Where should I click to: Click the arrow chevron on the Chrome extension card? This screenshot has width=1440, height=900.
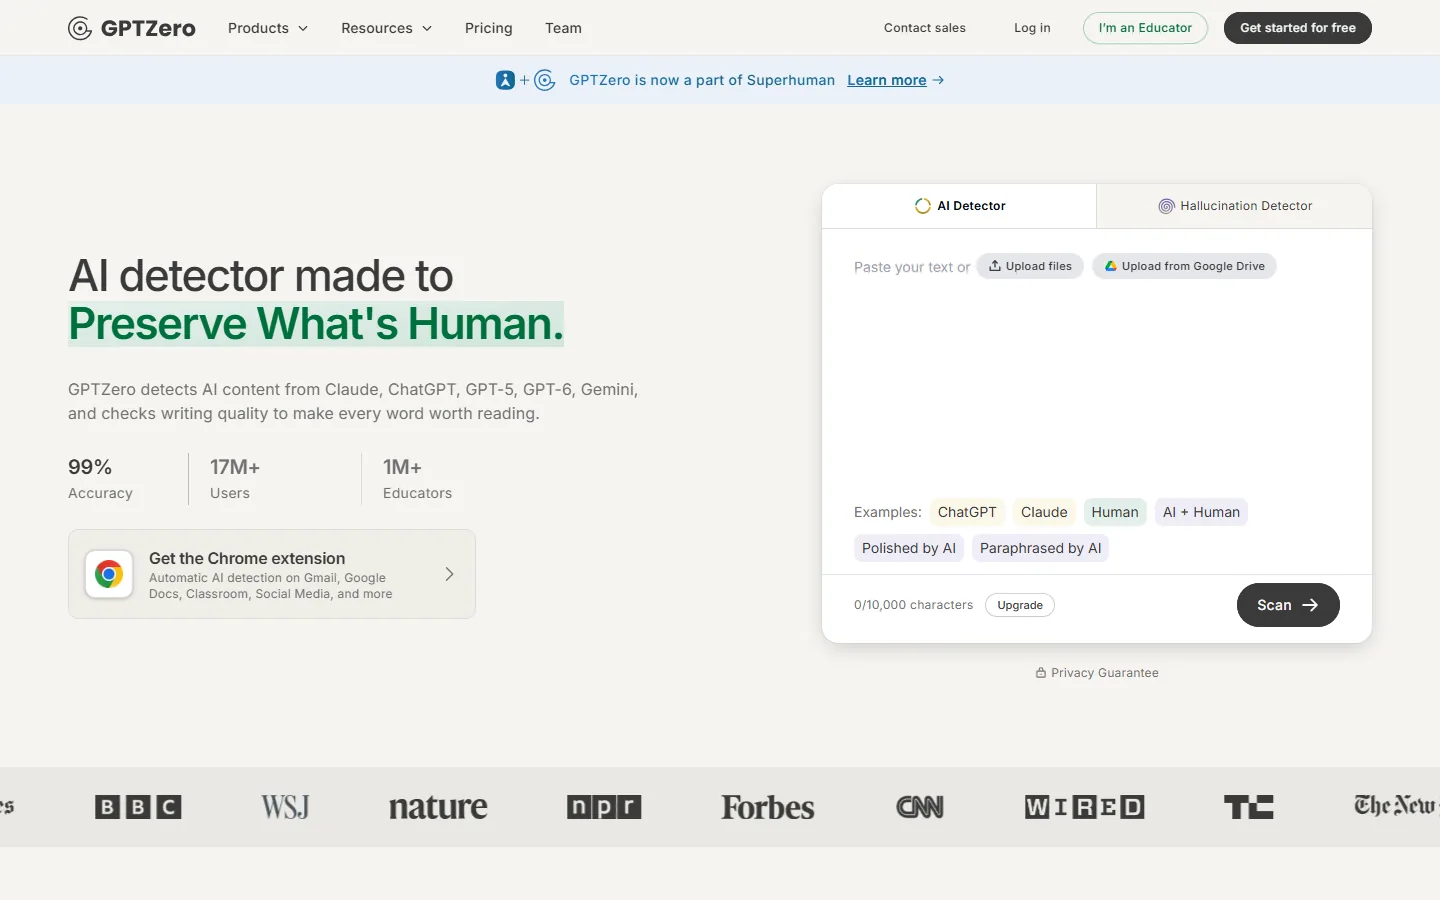(449, 574)
